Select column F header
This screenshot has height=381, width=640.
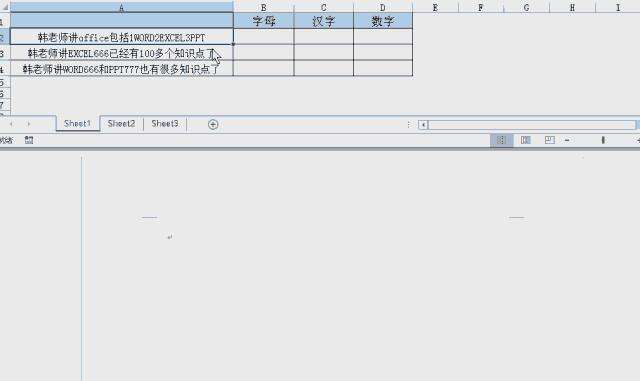(x=481, y=7)
